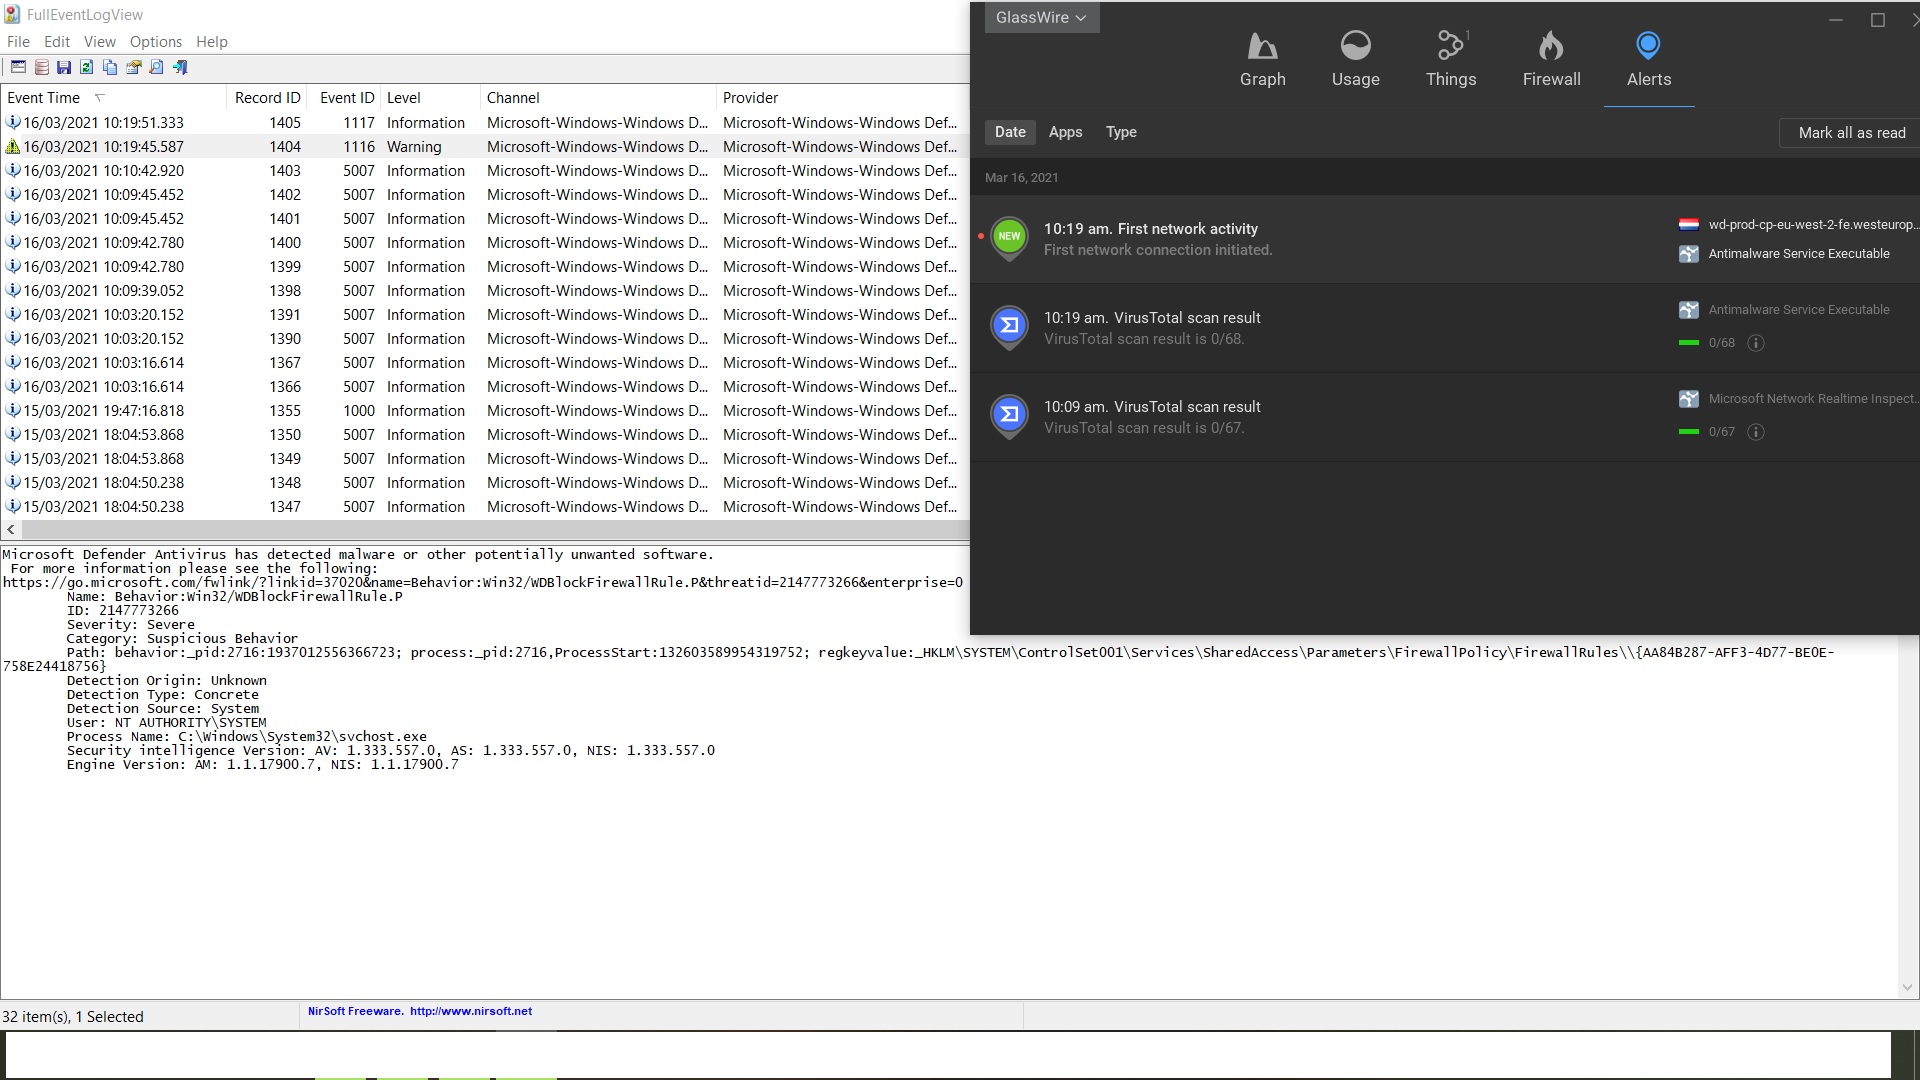Switch alerts grouping to Apps tab

1065,132
